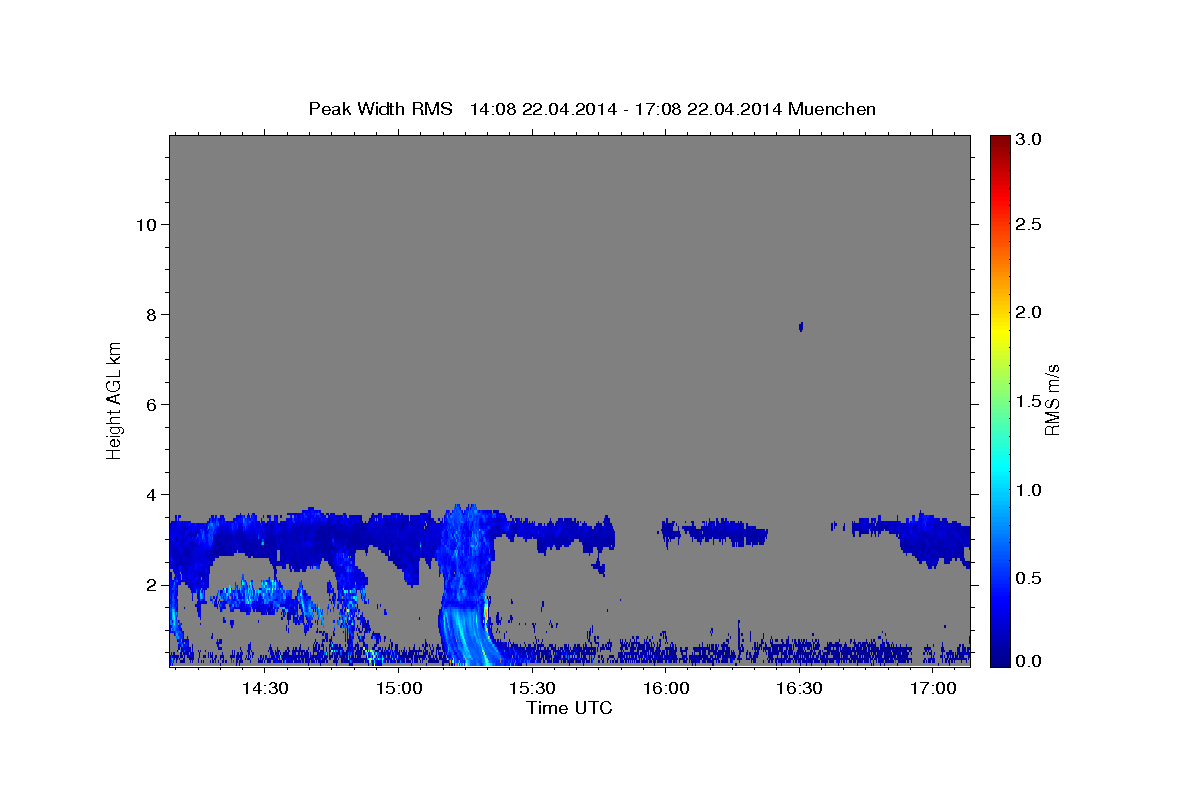
Task: Click the 14:30 time tick label
Action: coord(266,689)
